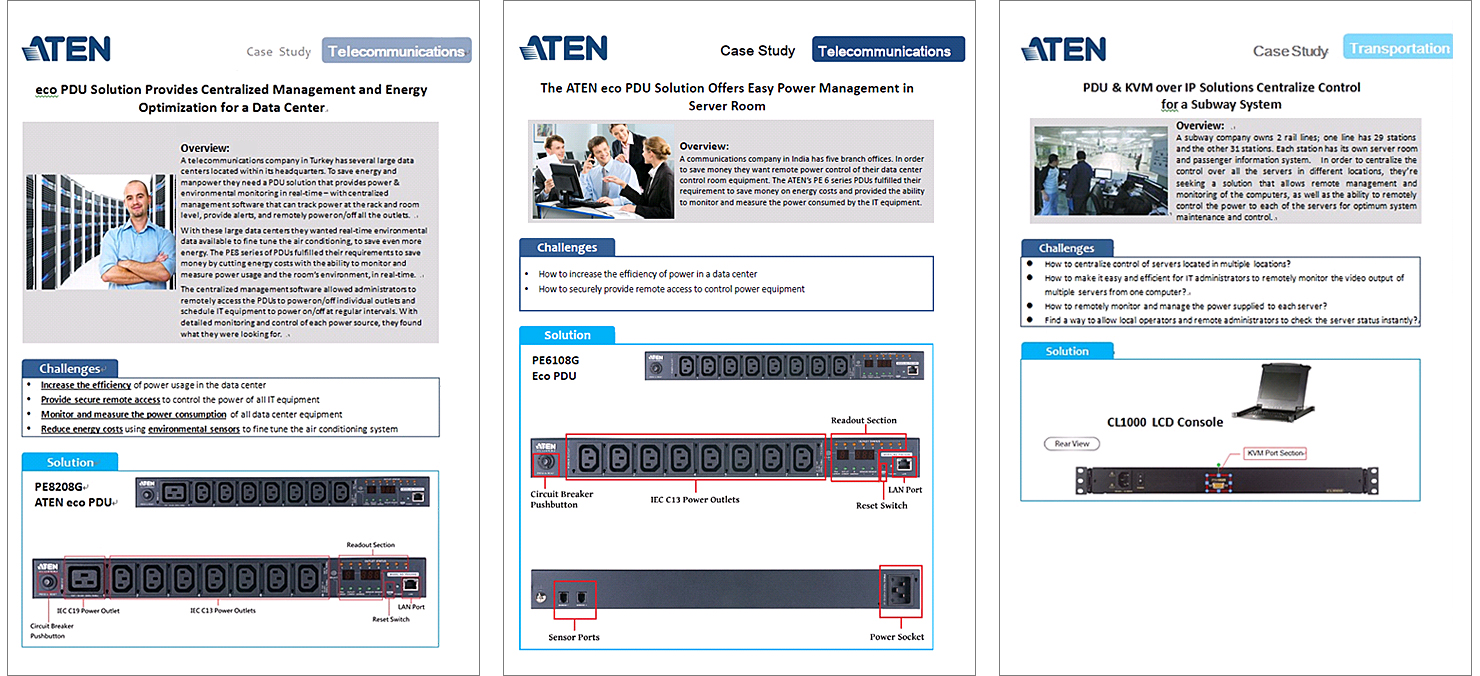This screenshot has height=676, width=1480.
Task: Click the sensor ports on the PE6108G rear panel
Action: [575, 599]
